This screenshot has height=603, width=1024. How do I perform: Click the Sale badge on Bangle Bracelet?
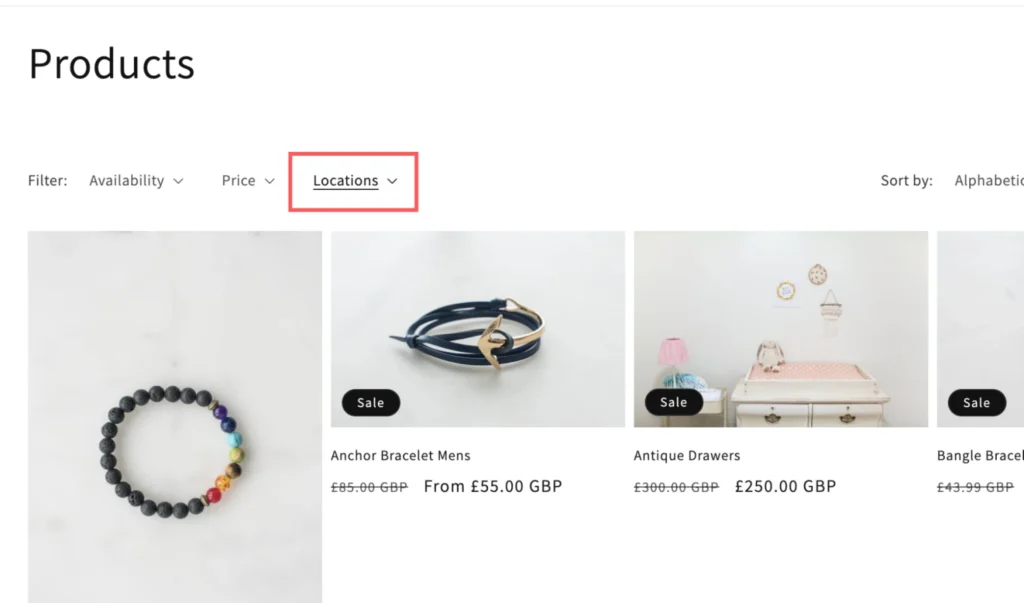[x=976, y=402]
